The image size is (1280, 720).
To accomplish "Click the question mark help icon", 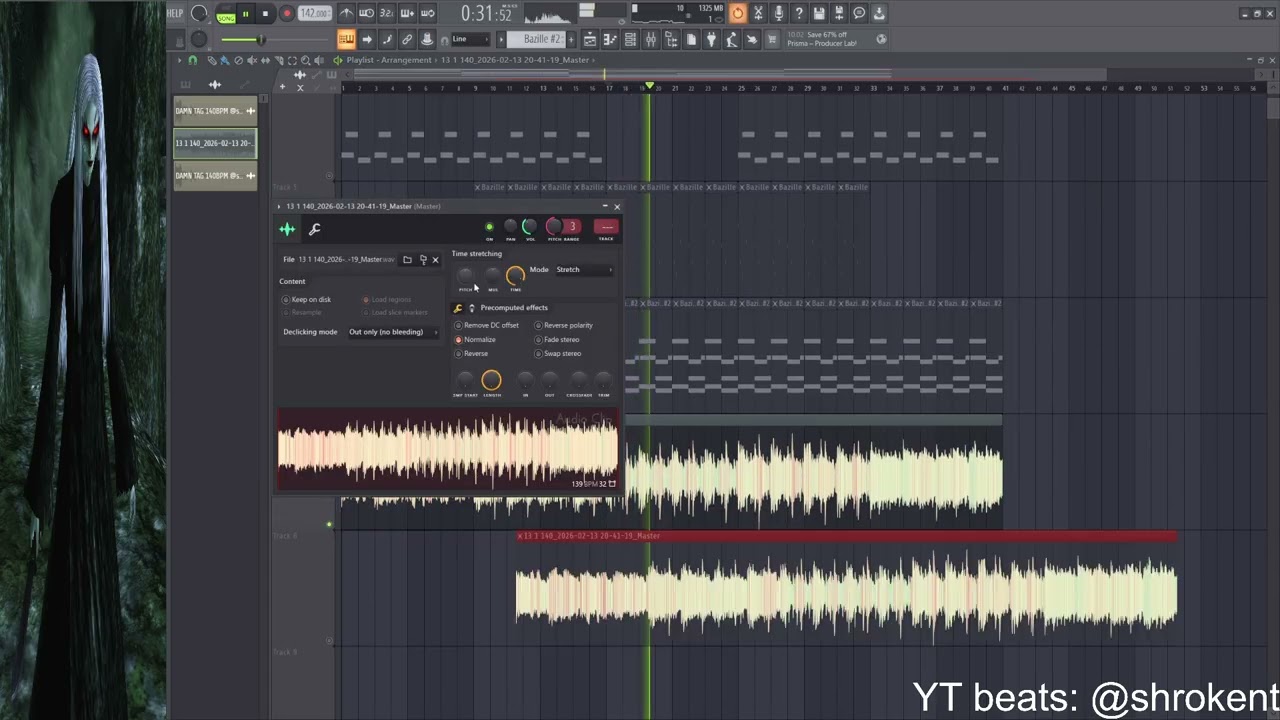I will (x=798, y=13).
